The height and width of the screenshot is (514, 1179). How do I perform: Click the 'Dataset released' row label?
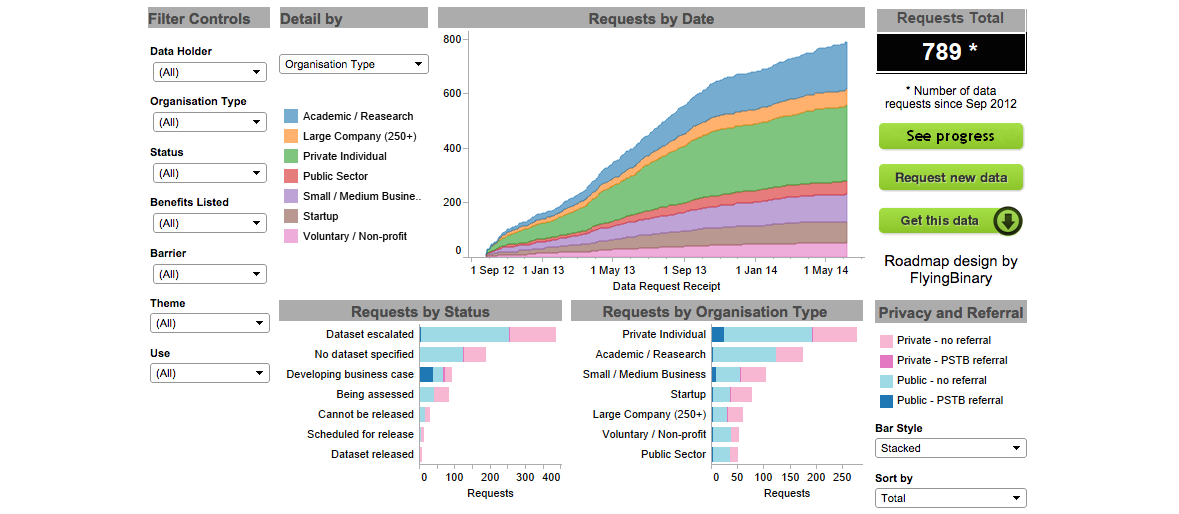372,454
